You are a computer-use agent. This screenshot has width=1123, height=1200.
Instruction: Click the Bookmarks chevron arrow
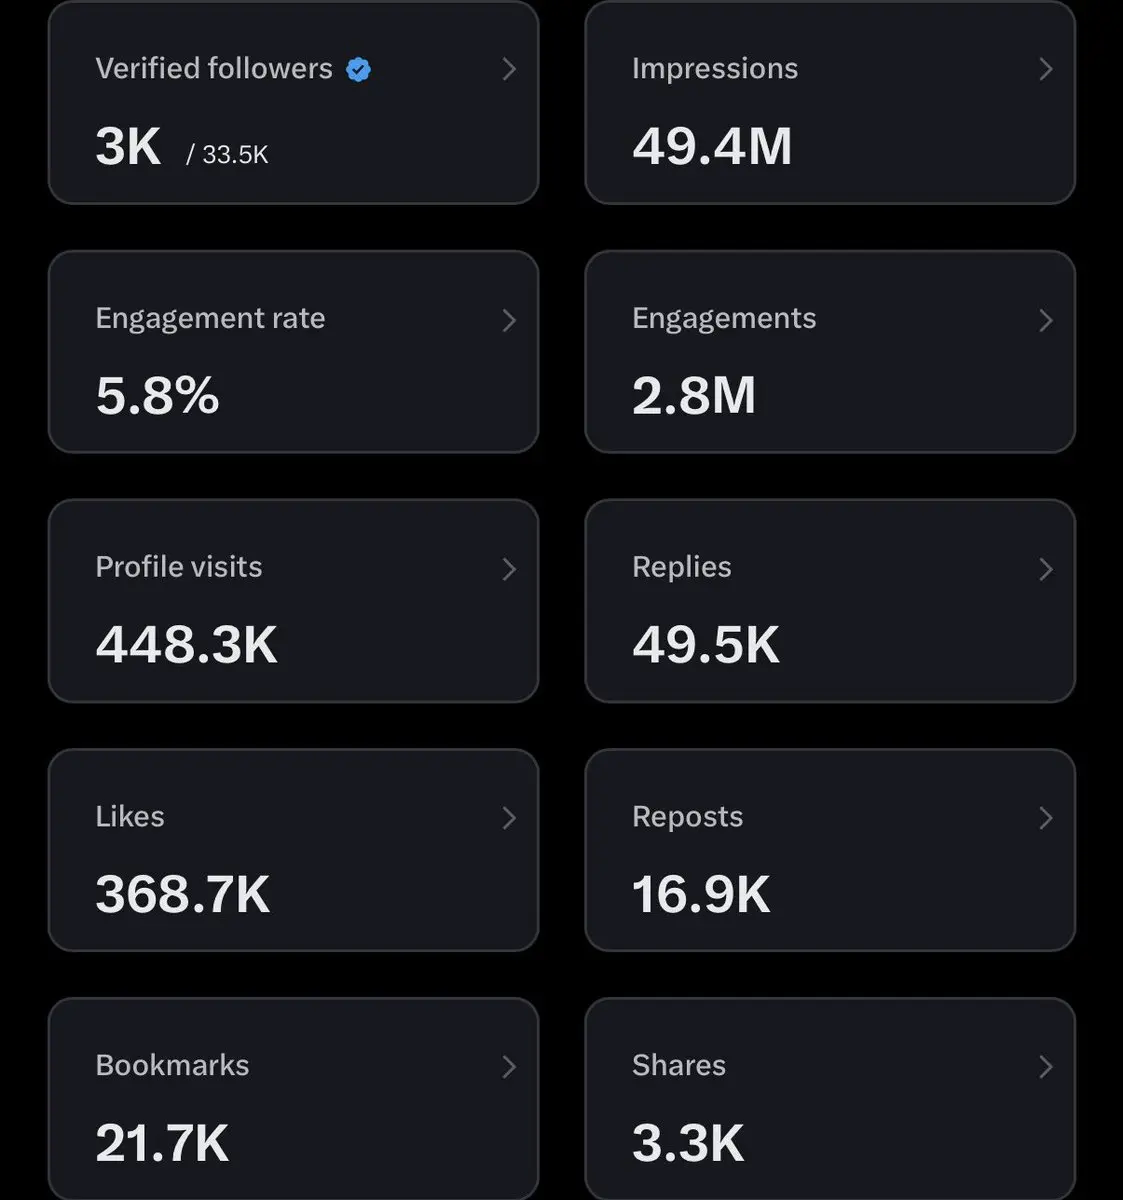pyautogui.click(x=509, y=1067)
